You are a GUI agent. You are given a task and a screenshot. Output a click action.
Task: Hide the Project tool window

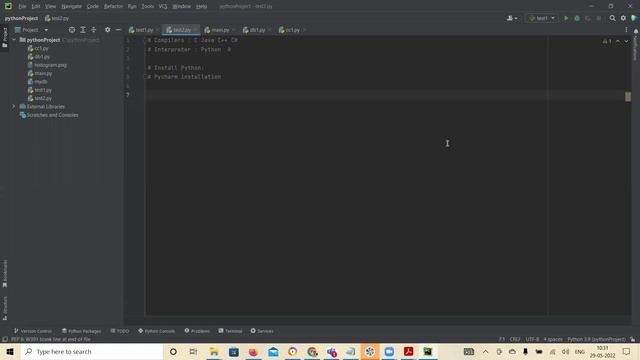(x=118, y=30)
